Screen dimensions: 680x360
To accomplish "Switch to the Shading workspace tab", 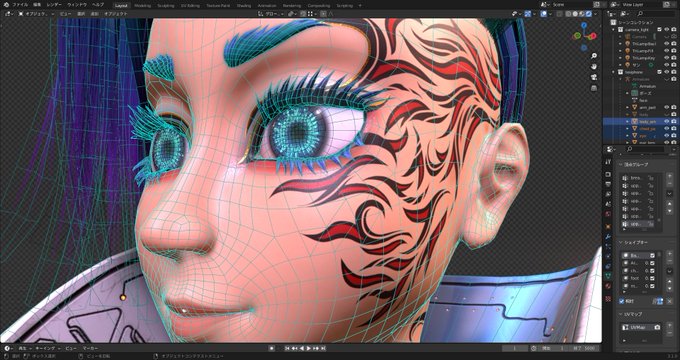I will (x=244, y=6).
